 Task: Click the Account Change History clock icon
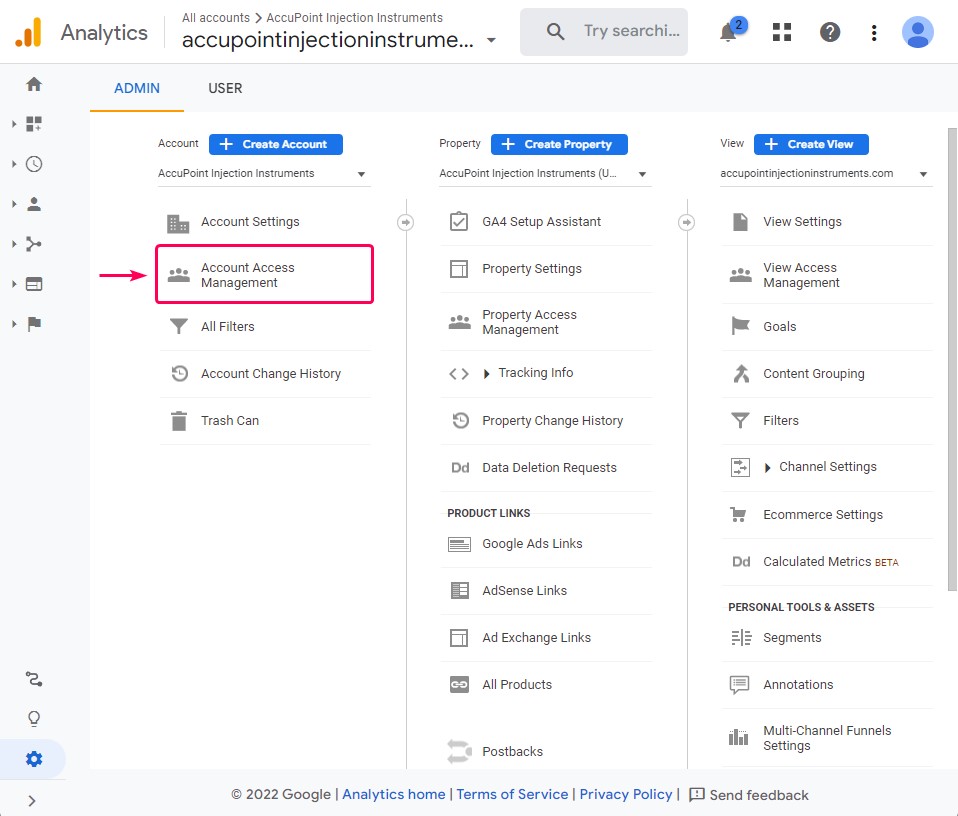tap(180, 373)
